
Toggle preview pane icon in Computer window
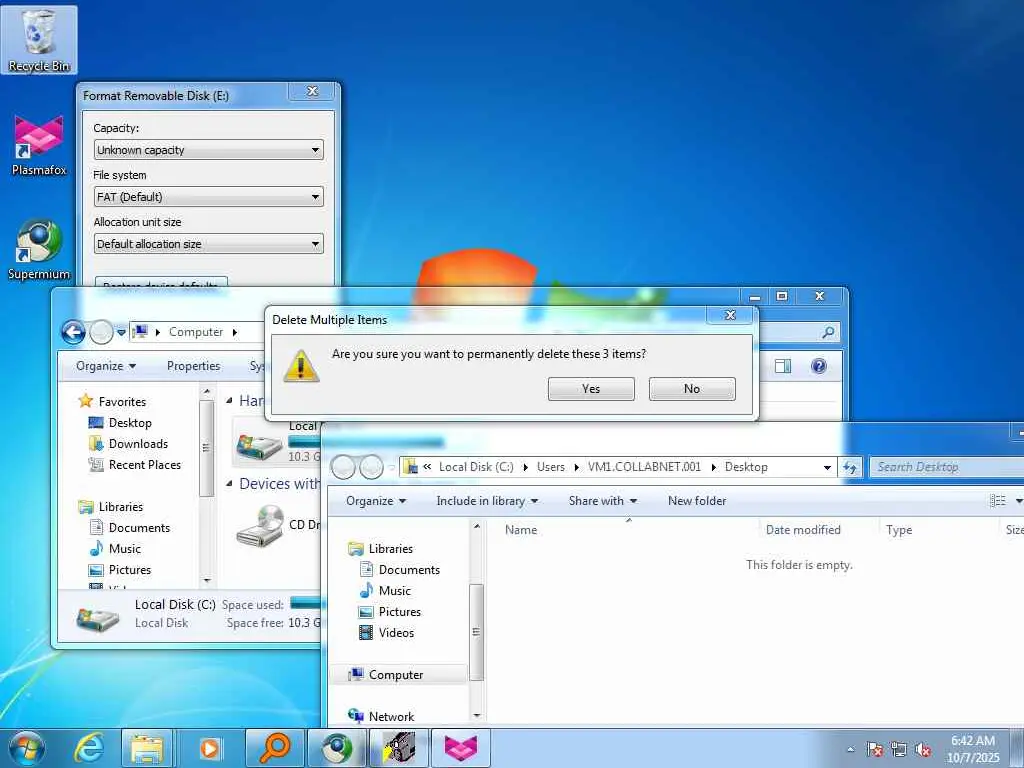(x=783, y=366)
